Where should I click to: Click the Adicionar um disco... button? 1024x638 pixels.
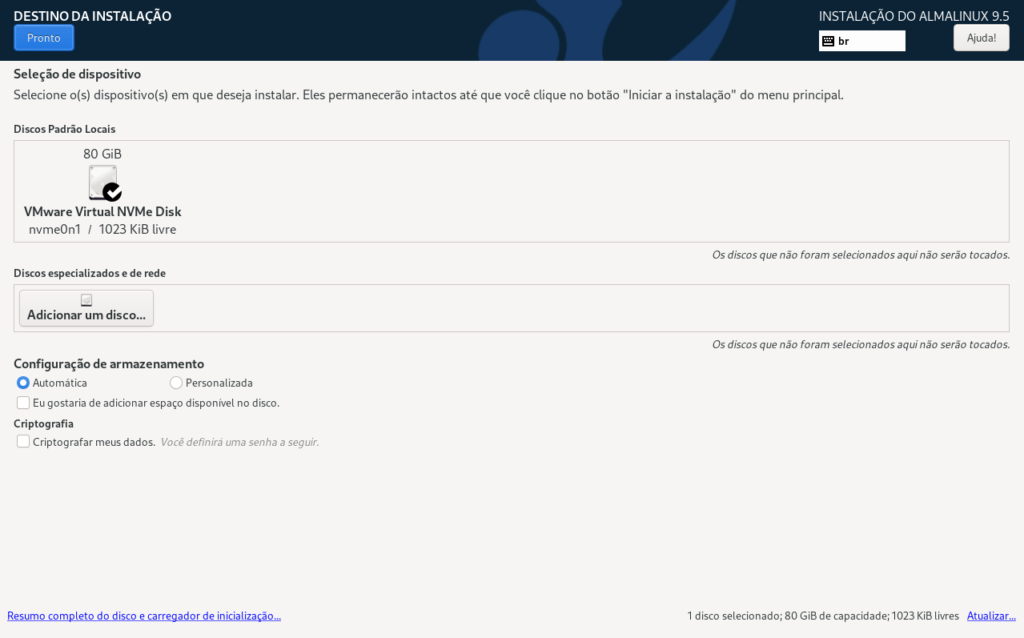tap(86, 308)
